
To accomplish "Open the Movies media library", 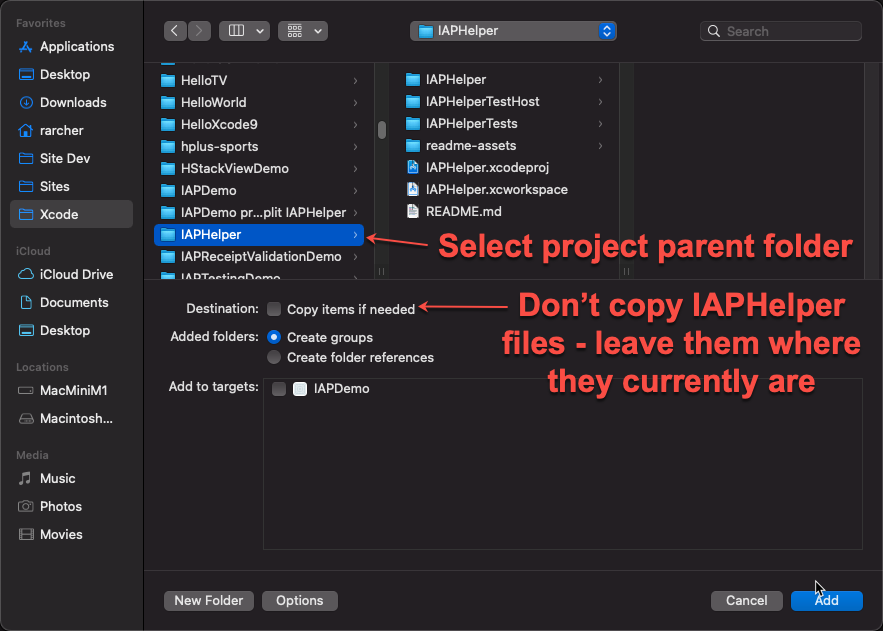I will (x=71, y=535).
